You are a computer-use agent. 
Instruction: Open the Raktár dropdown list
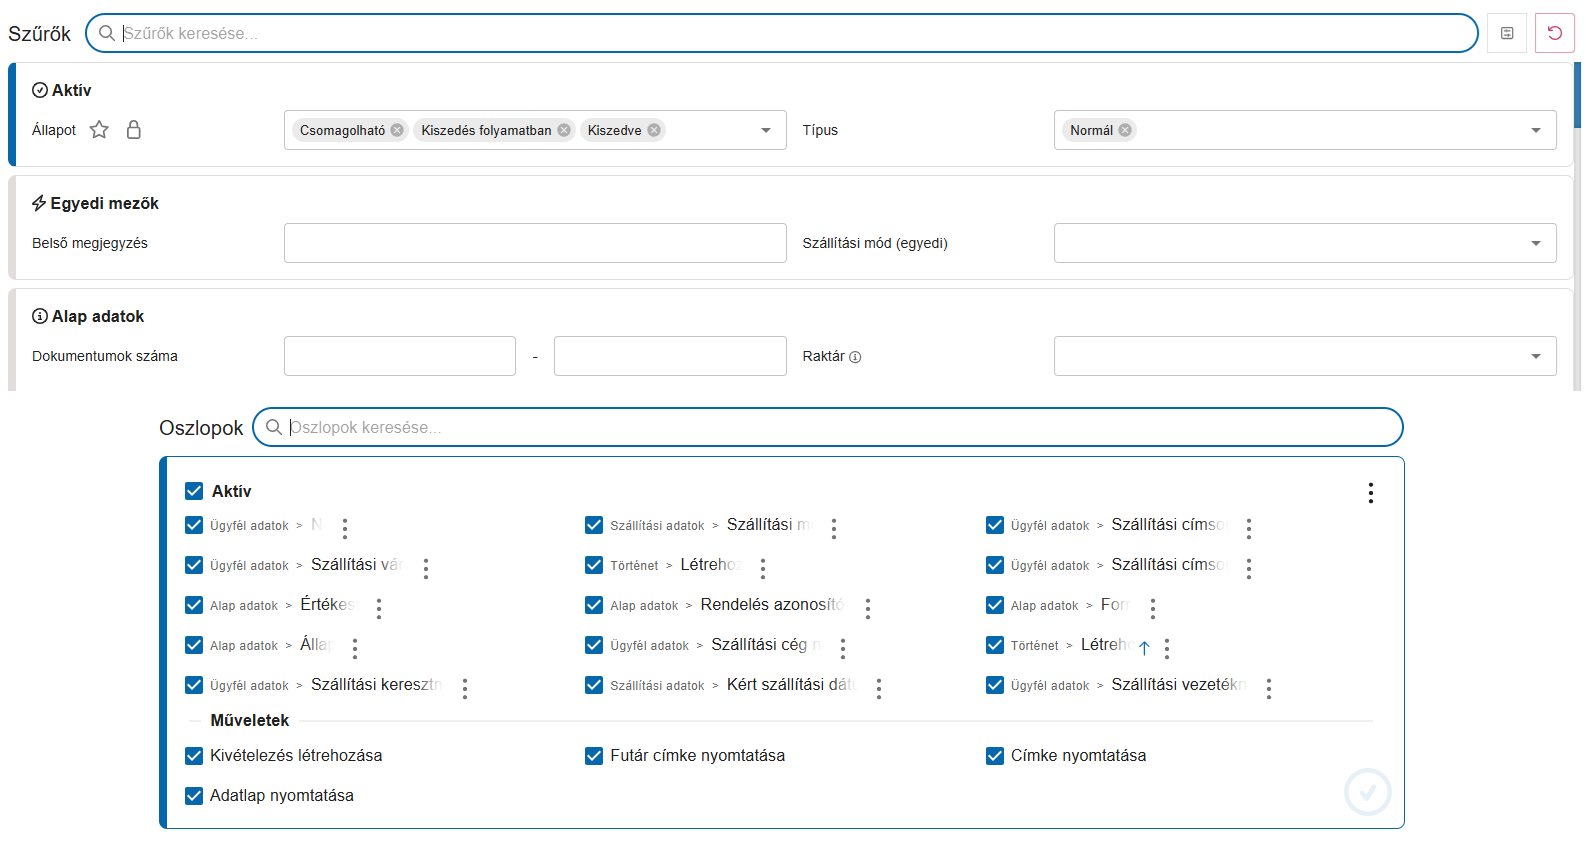pos(1535,356)
